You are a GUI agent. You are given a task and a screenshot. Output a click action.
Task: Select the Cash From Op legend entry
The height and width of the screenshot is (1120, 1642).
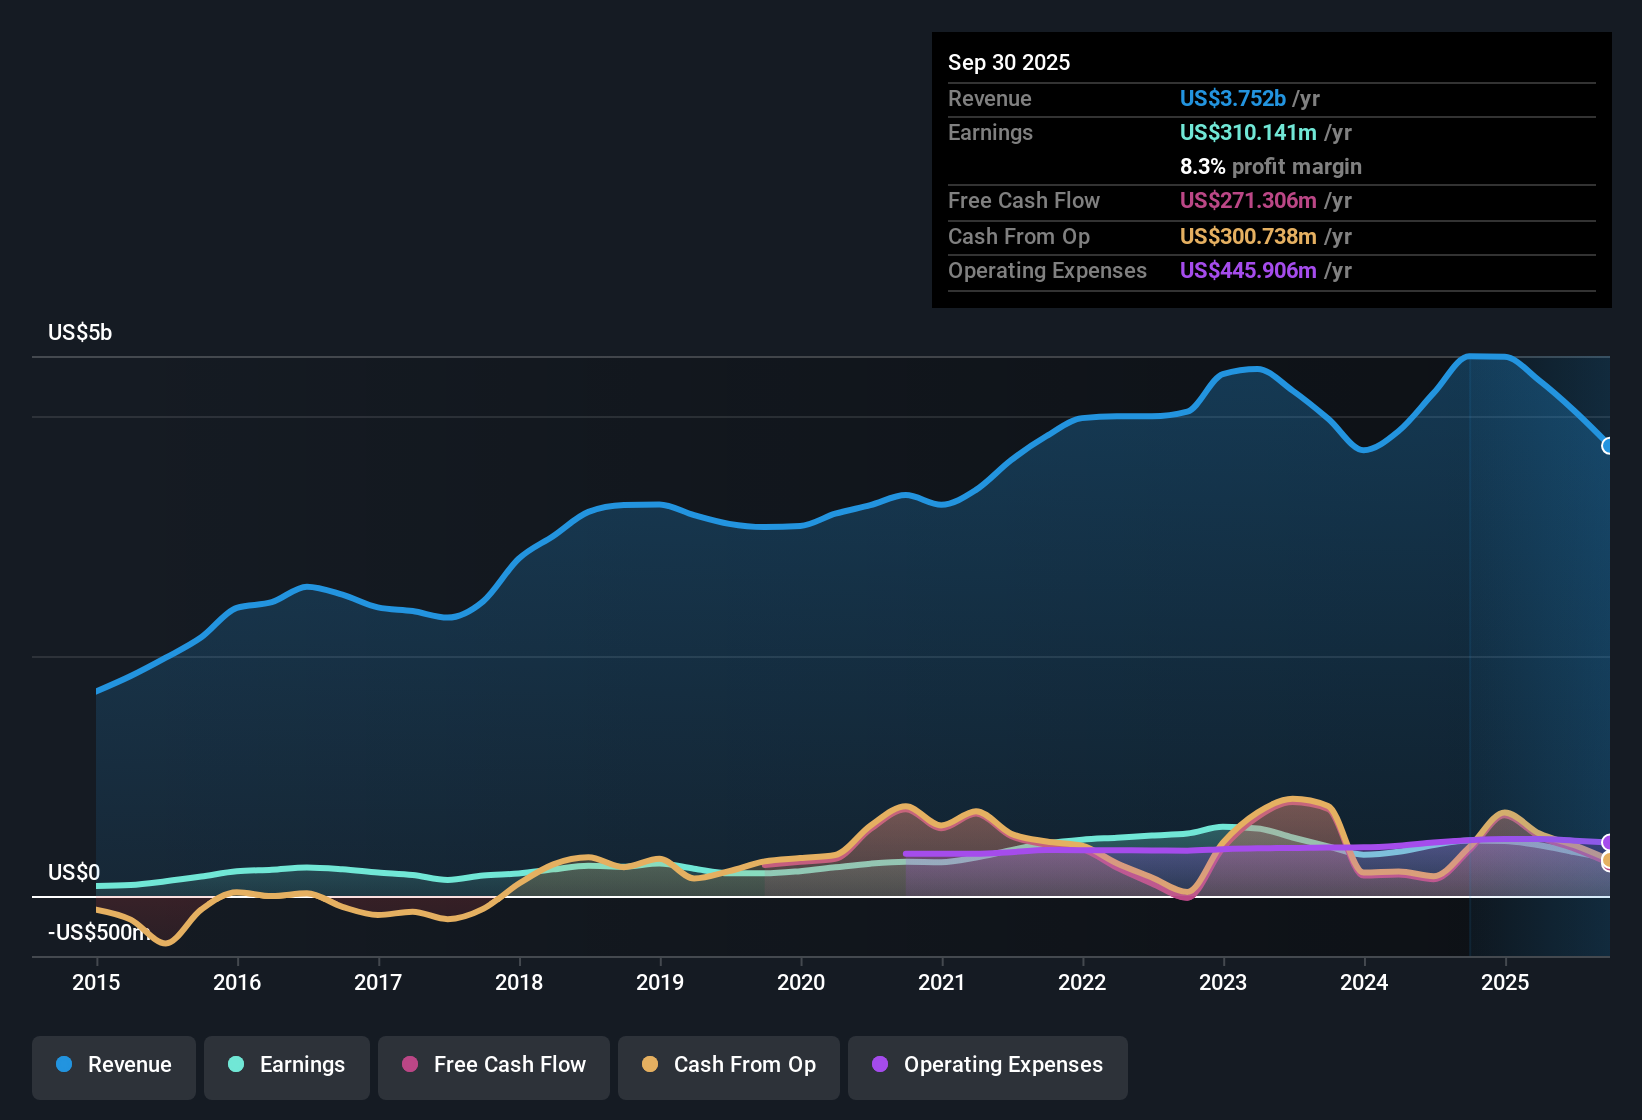728,1065
